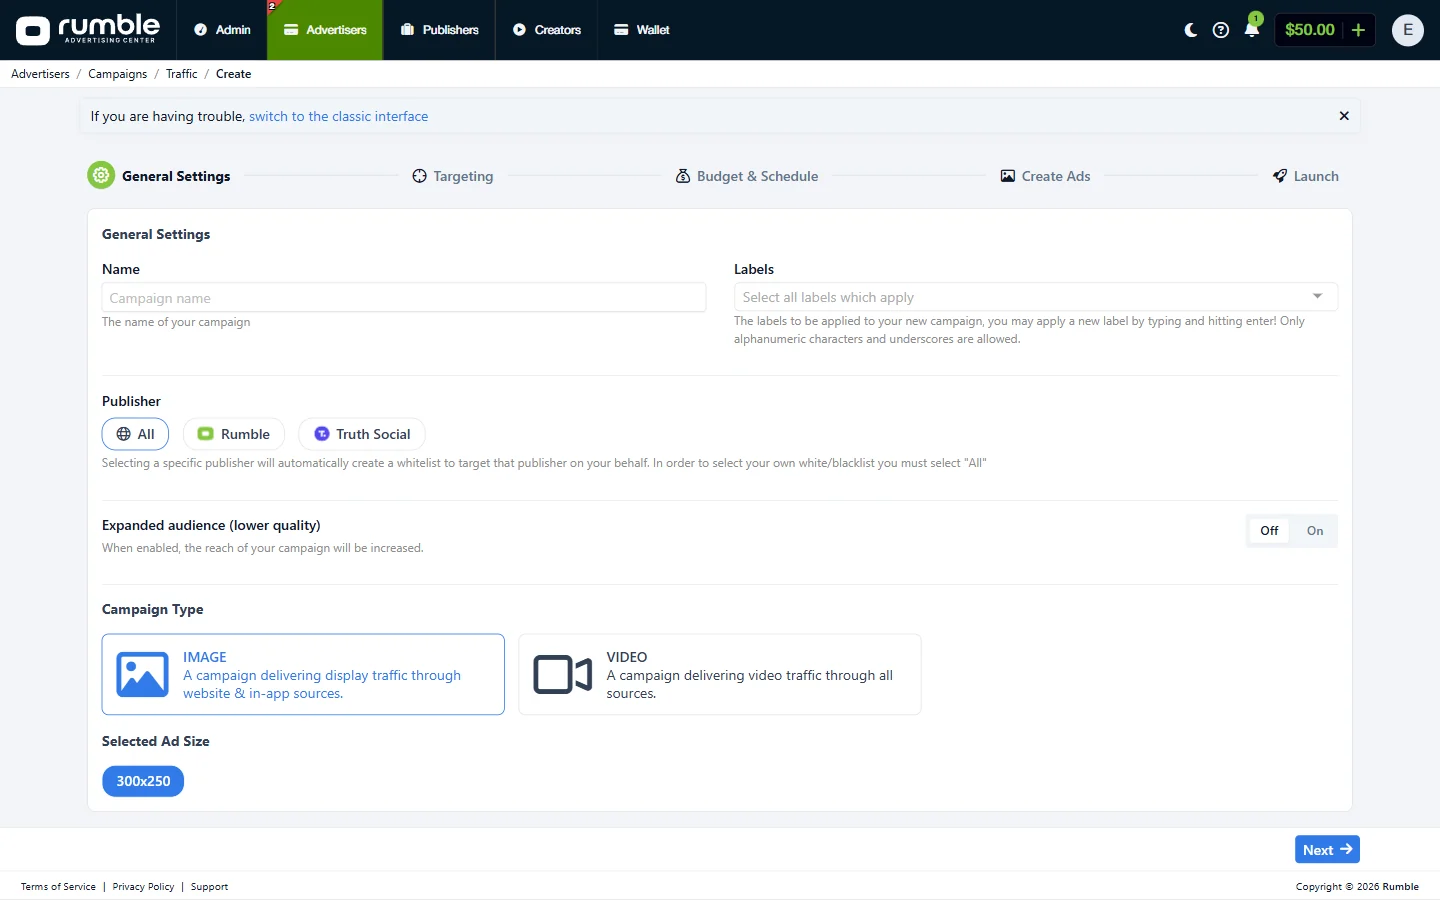Select the IMAGE campaign type card
The image size is (1440, 900).
(x=303, y=674)
